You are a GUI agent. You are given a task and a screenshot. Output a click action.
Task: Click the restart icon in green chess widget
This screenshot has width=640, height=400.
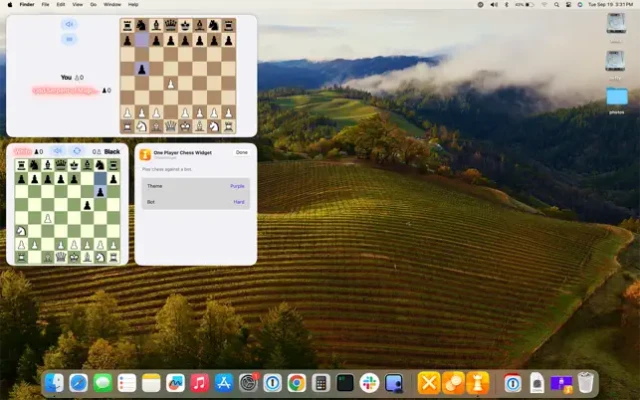(77, 151)
